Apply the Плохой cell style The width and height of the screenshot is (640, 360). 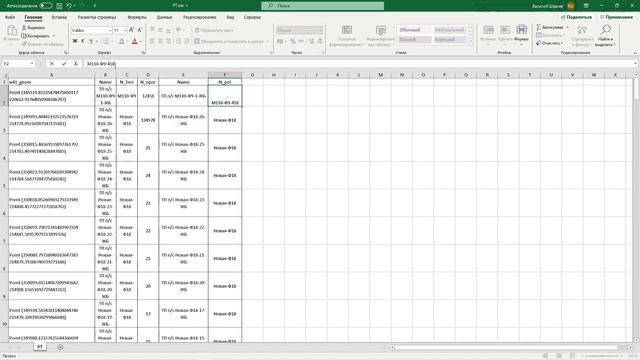414,40
